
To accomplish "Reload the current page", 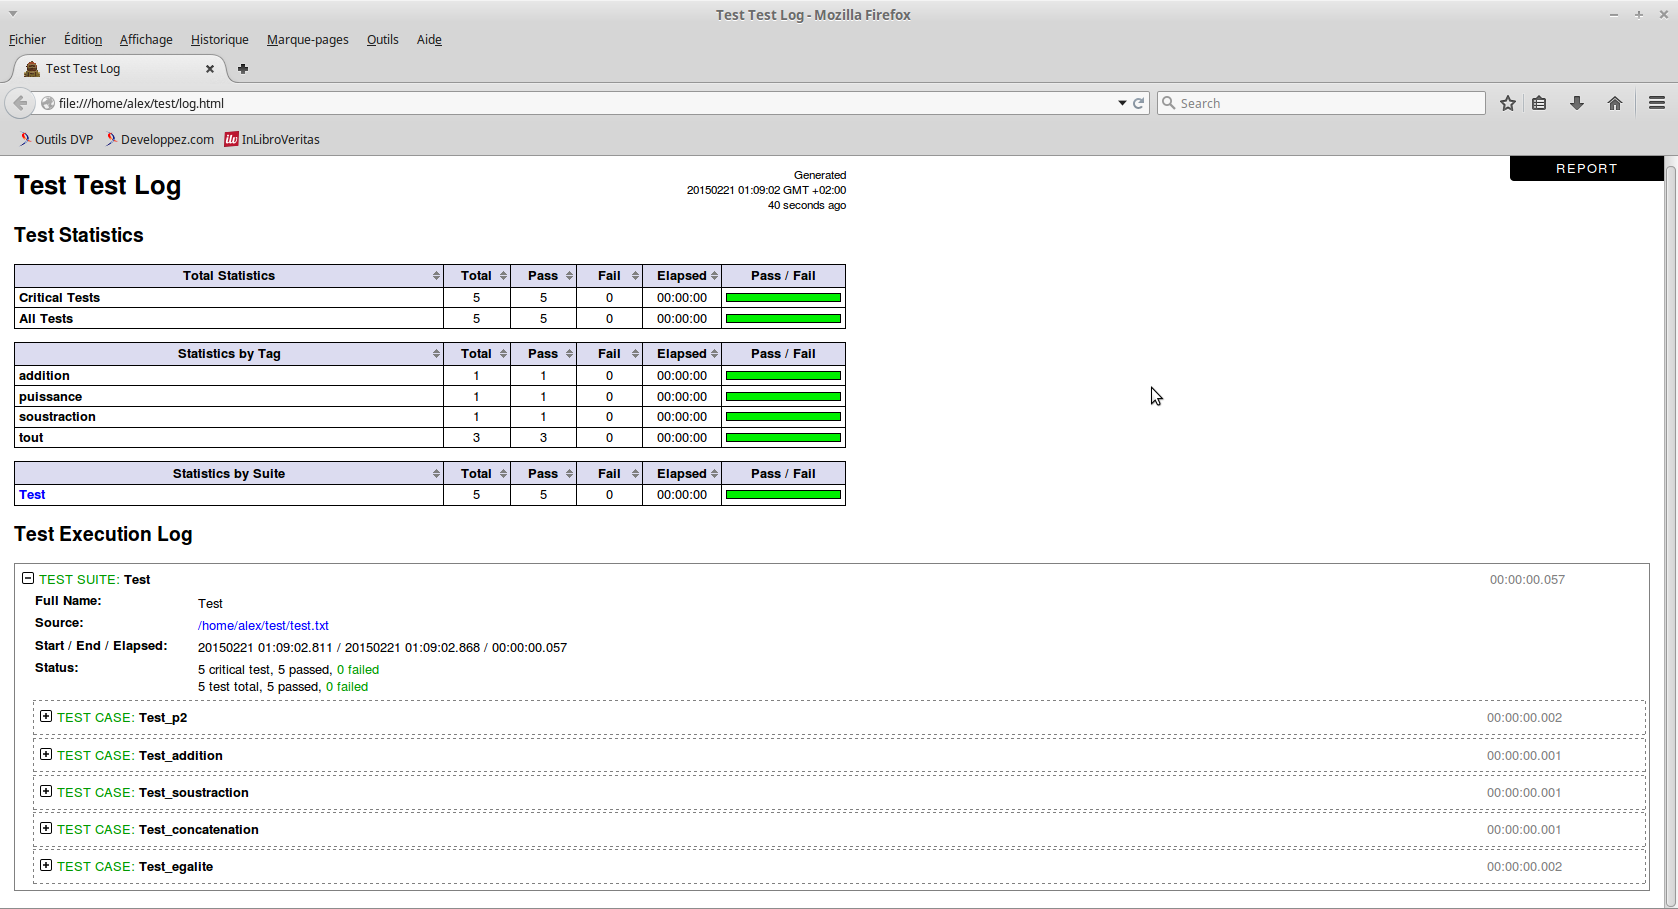I will [1138, 103].
